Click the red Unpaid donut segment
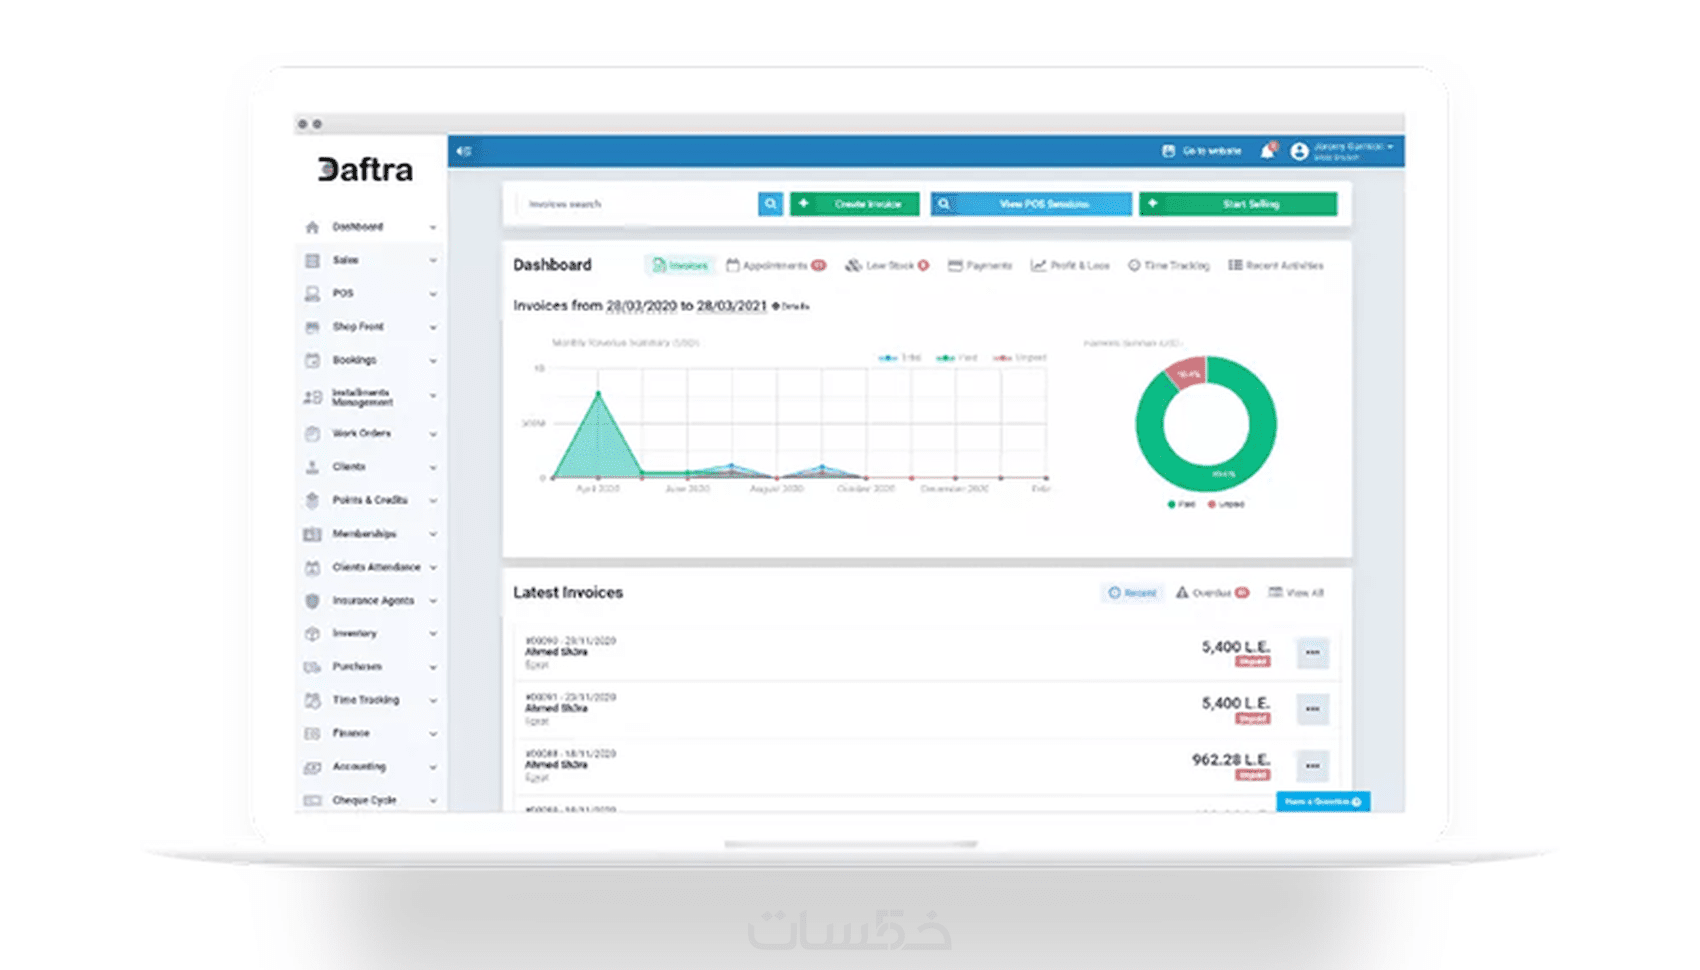Screen dimensions: 1700x970 1190,372
